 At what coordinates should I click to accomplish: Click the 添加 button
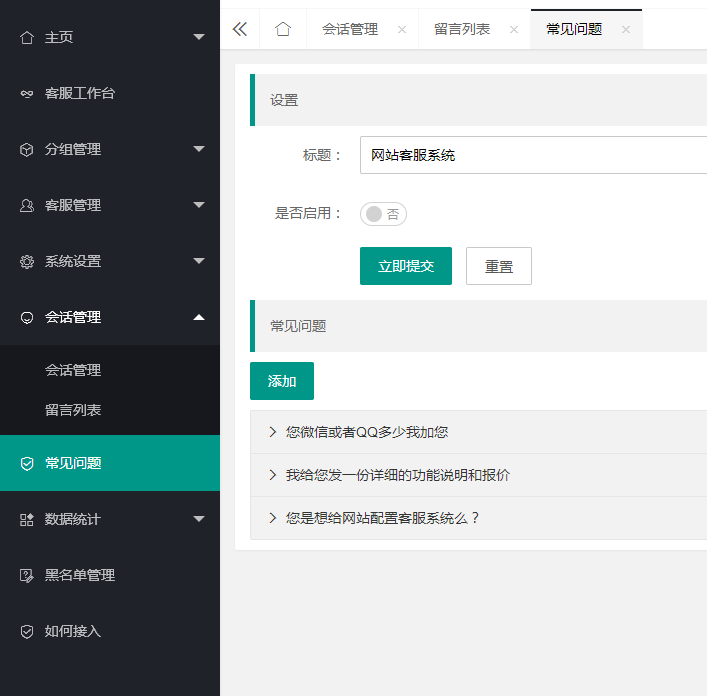(281, 381)
